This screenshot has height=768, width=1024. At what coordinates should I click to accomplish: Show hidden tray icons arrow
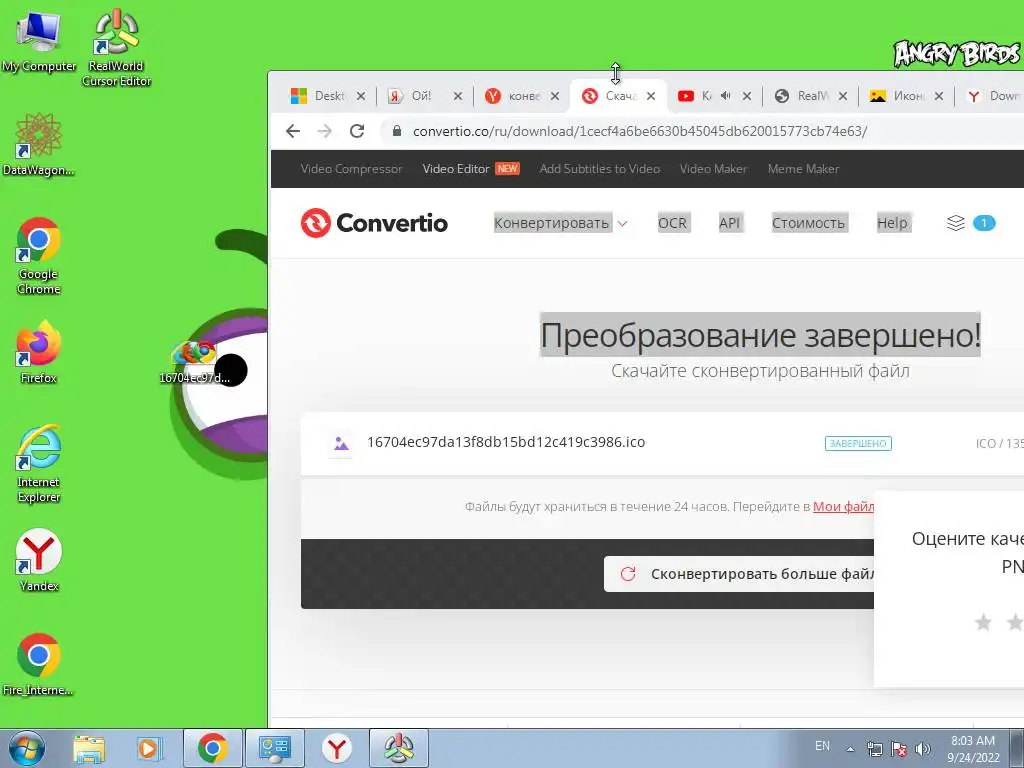pyautogui.click(x=850, y=749)
